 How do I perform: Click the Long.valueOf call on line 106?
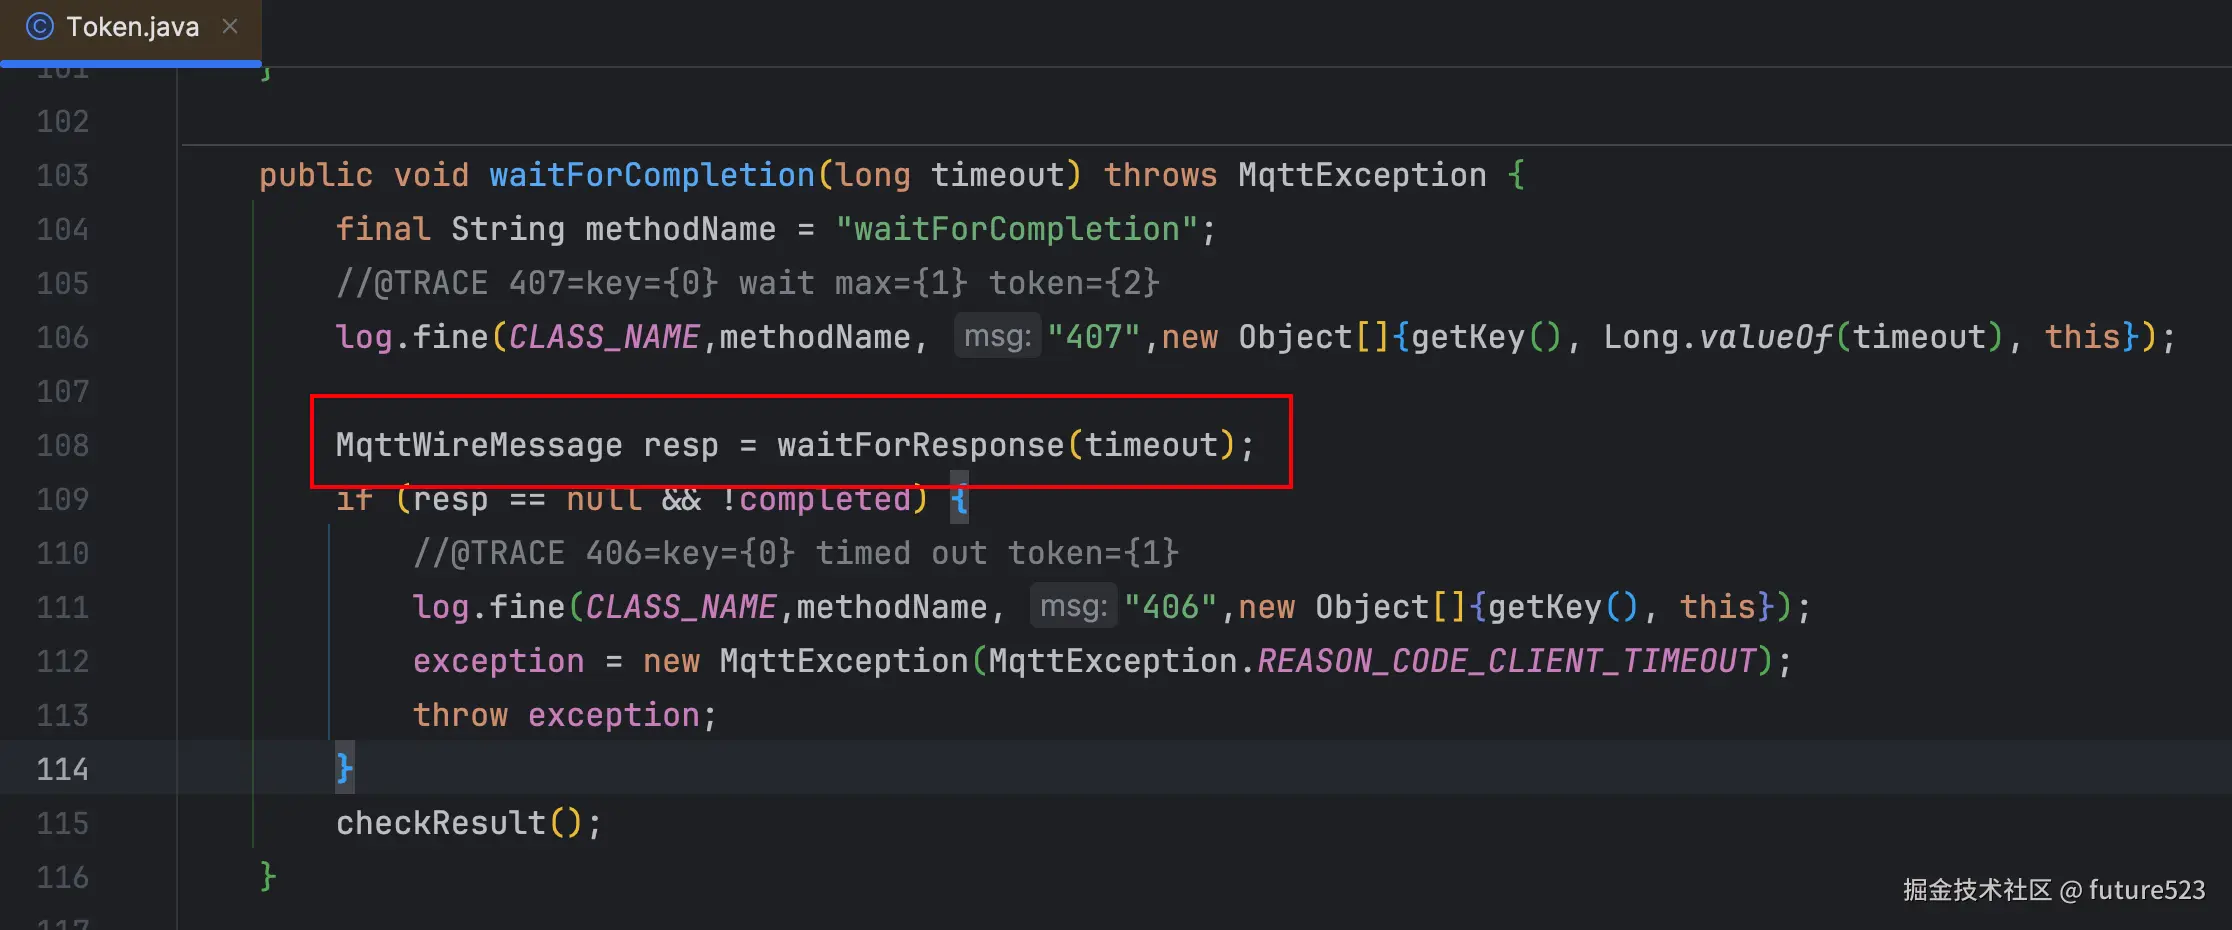click(x=1717, y=338)
